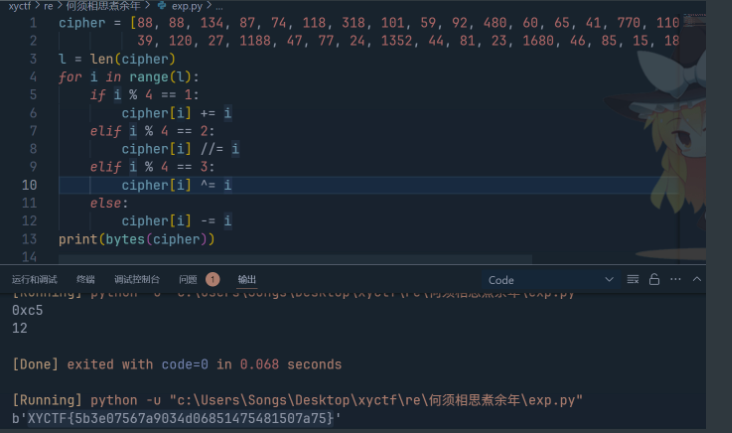Viewport: 732px width, 433px height.
Task: Open the 调试控制台 debug console tab
Action: coord(136,280)
